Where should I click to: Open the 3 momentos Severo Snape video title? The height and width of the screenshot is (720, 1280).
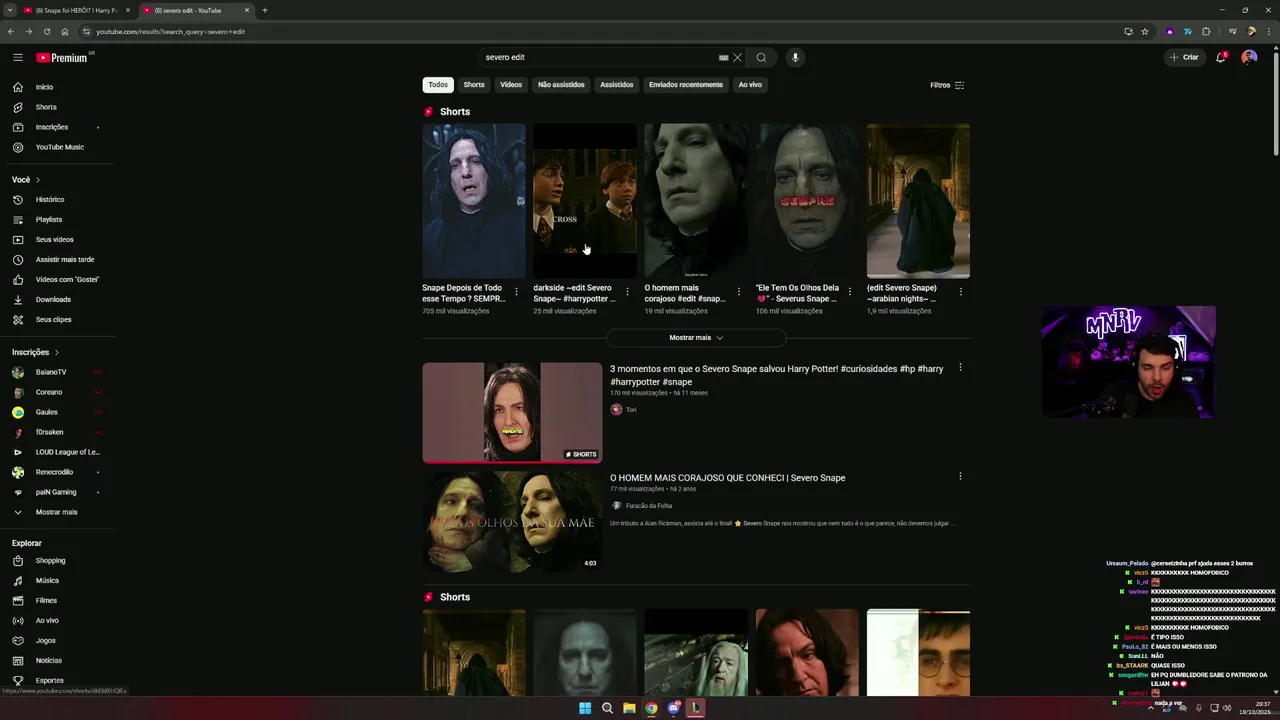[777, 375]
